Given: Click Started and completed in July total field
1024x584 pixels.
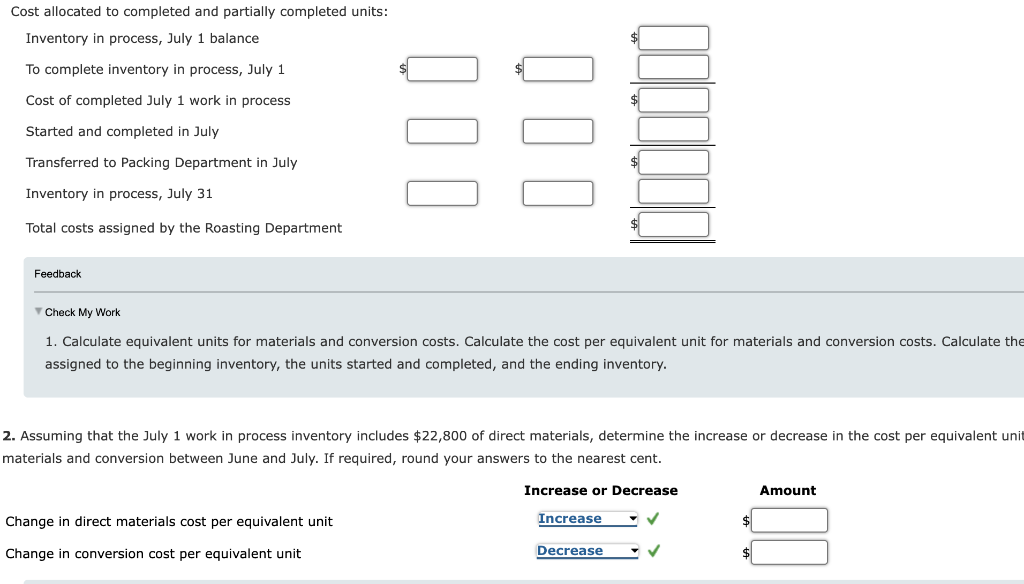Looking at the screenshot, I should click(673, 129).
